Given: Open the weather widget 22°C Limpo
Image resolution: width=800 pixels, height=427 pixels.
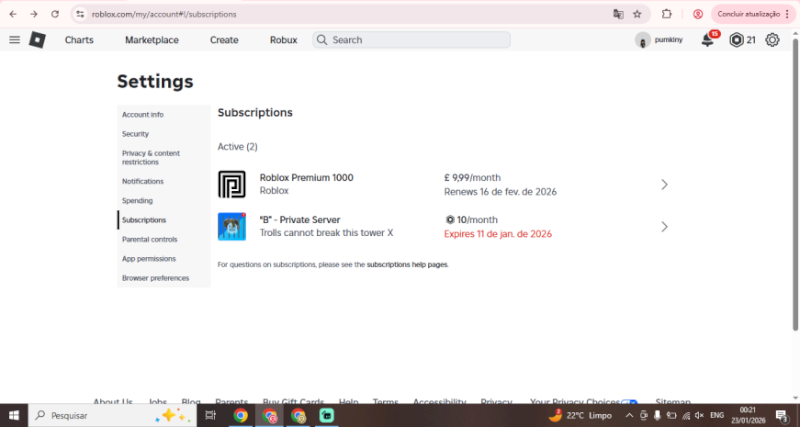Looking at the screenshot, I should 581,415.
